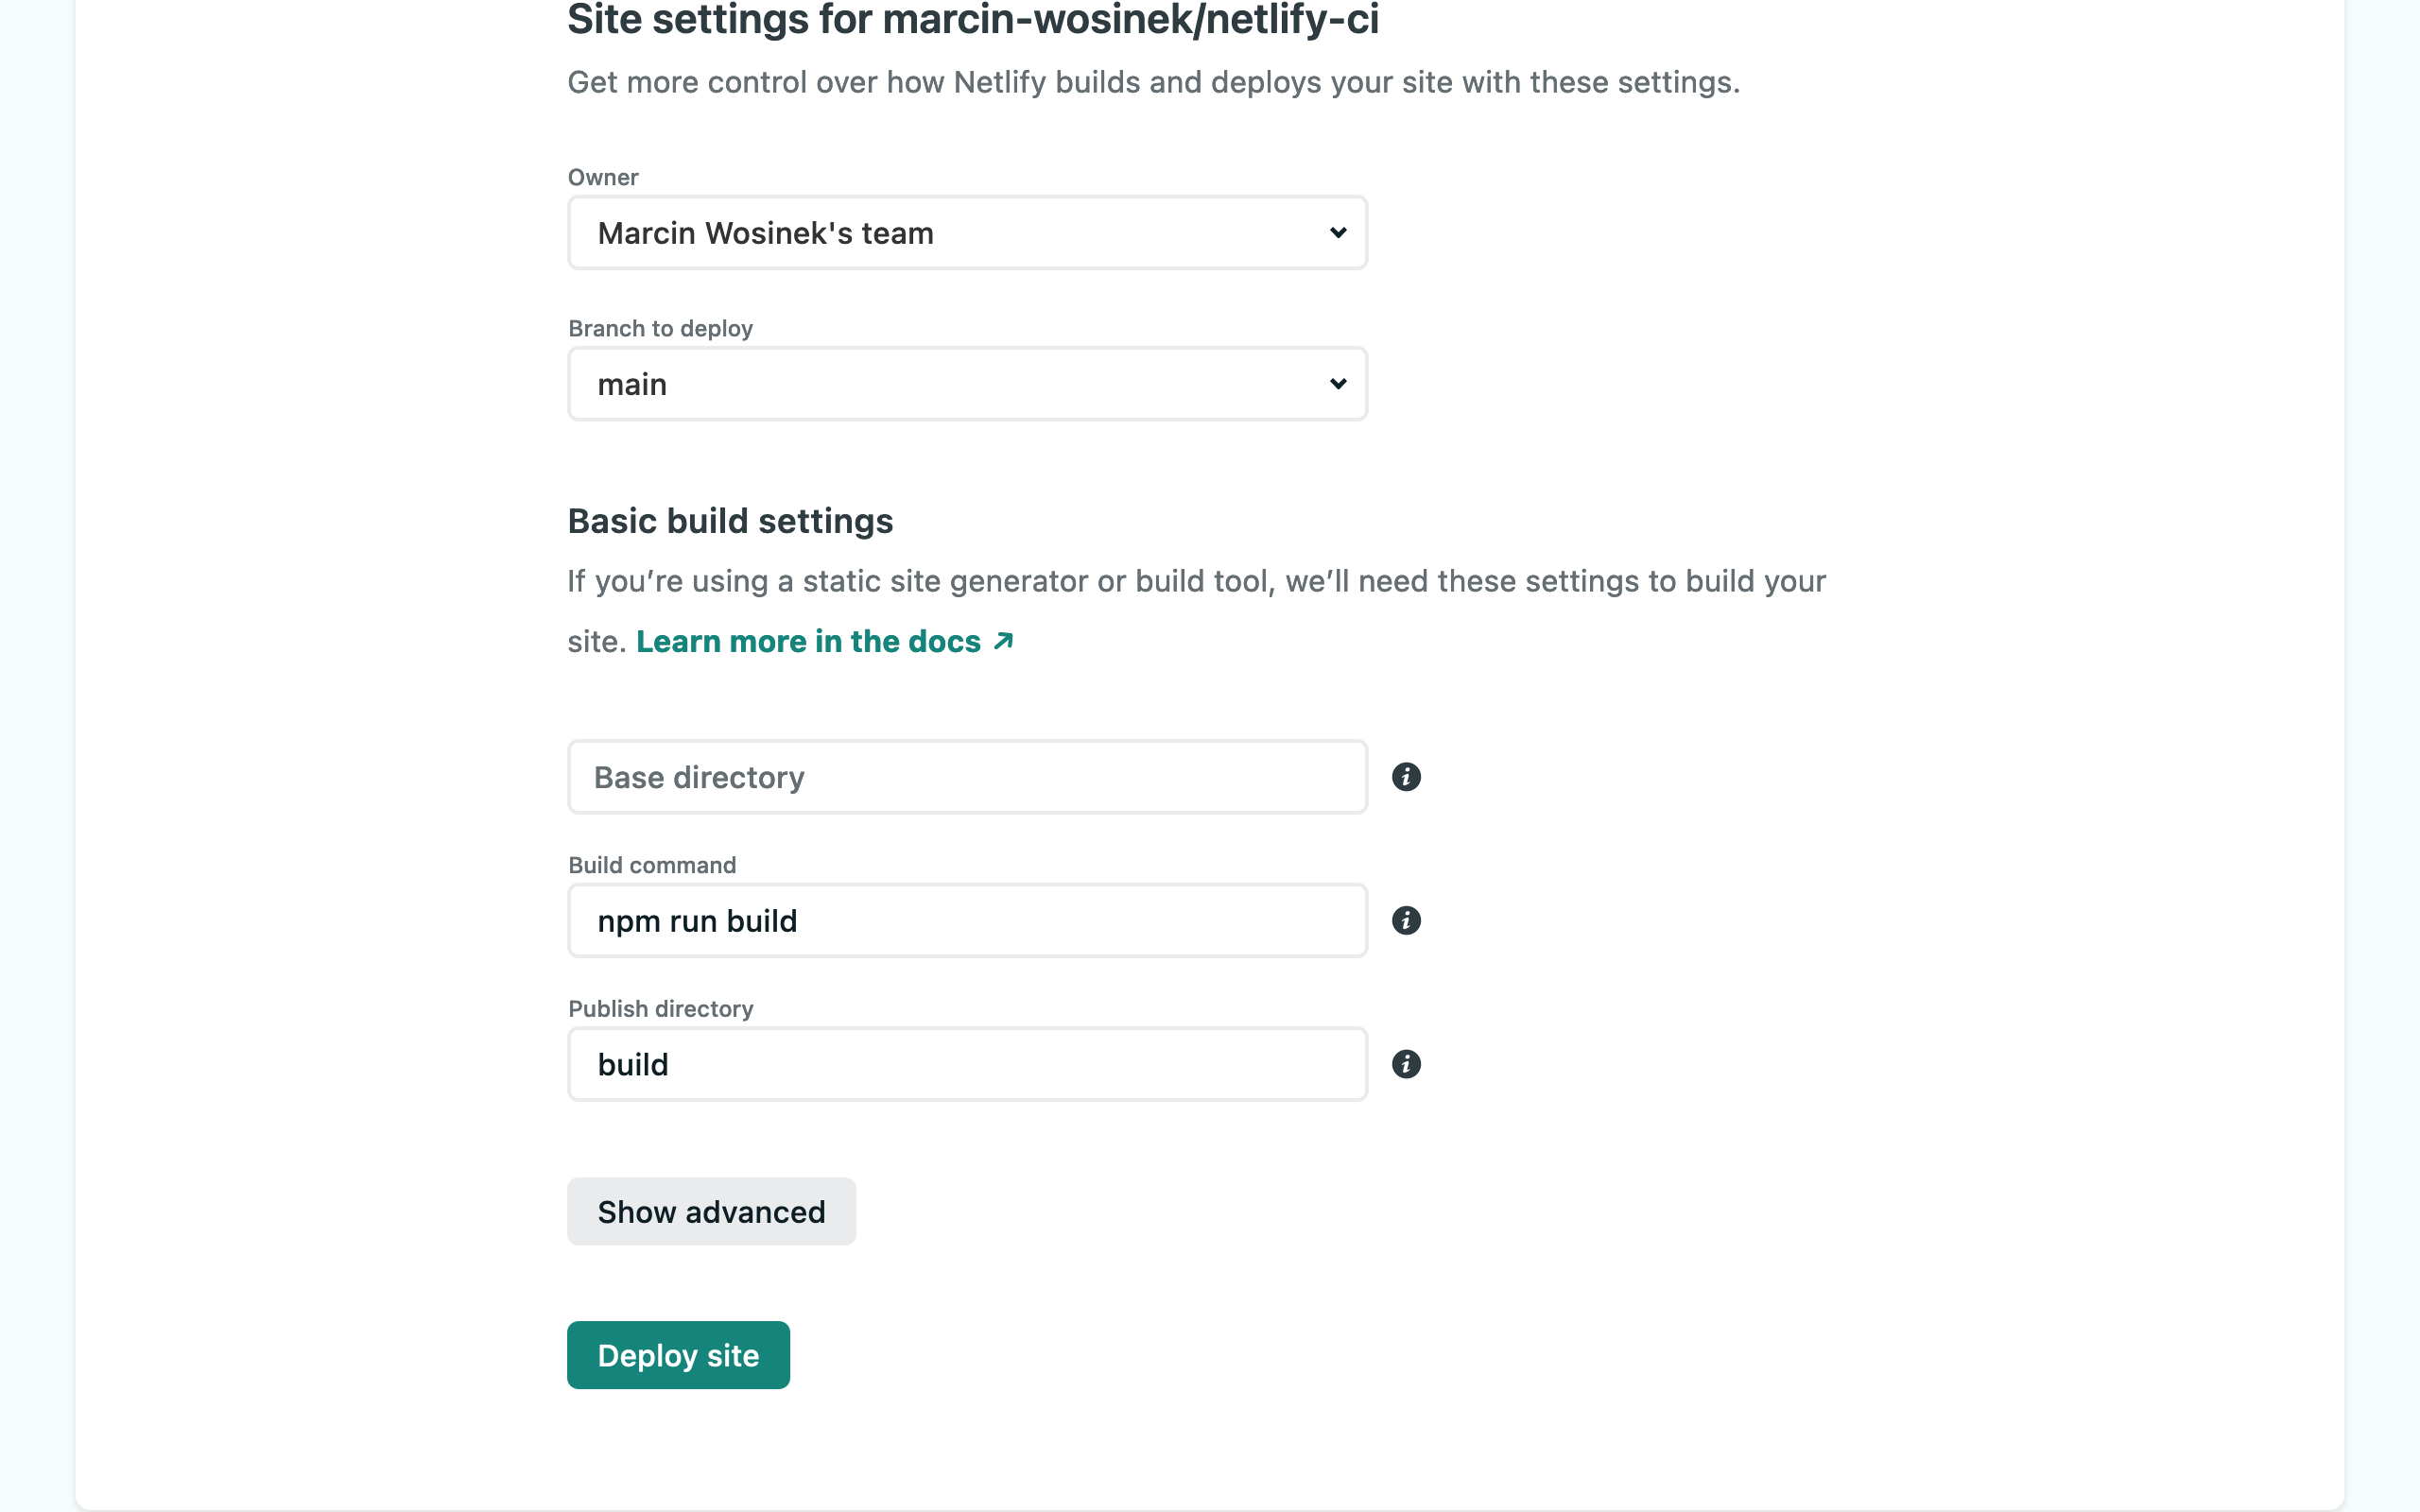Viewport: 2420px width, 1512px height.
Task: Click the "Basic build settings" heading
Action: (730, 521)
